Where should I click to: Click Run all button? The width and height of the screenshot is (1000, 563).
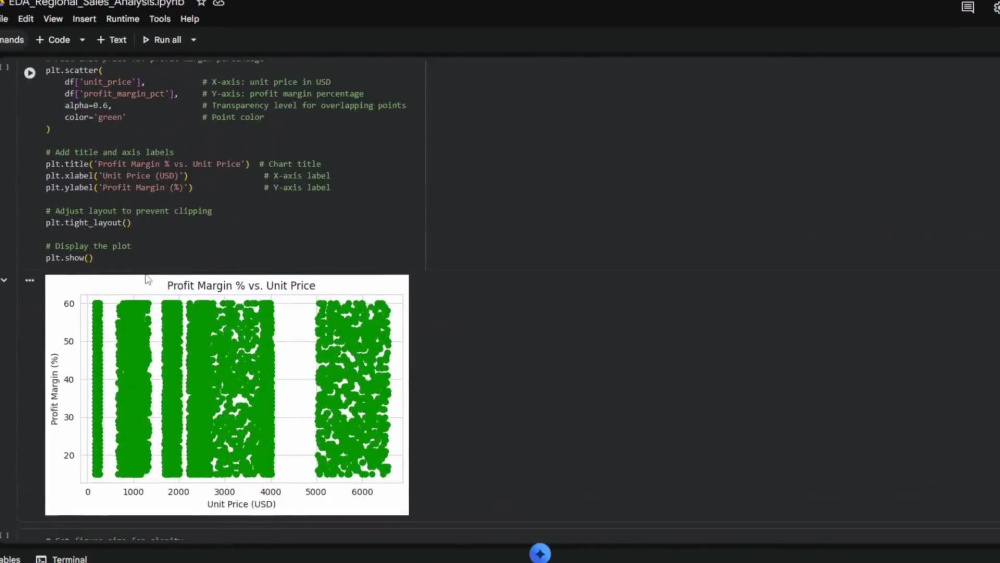(162, 40)
